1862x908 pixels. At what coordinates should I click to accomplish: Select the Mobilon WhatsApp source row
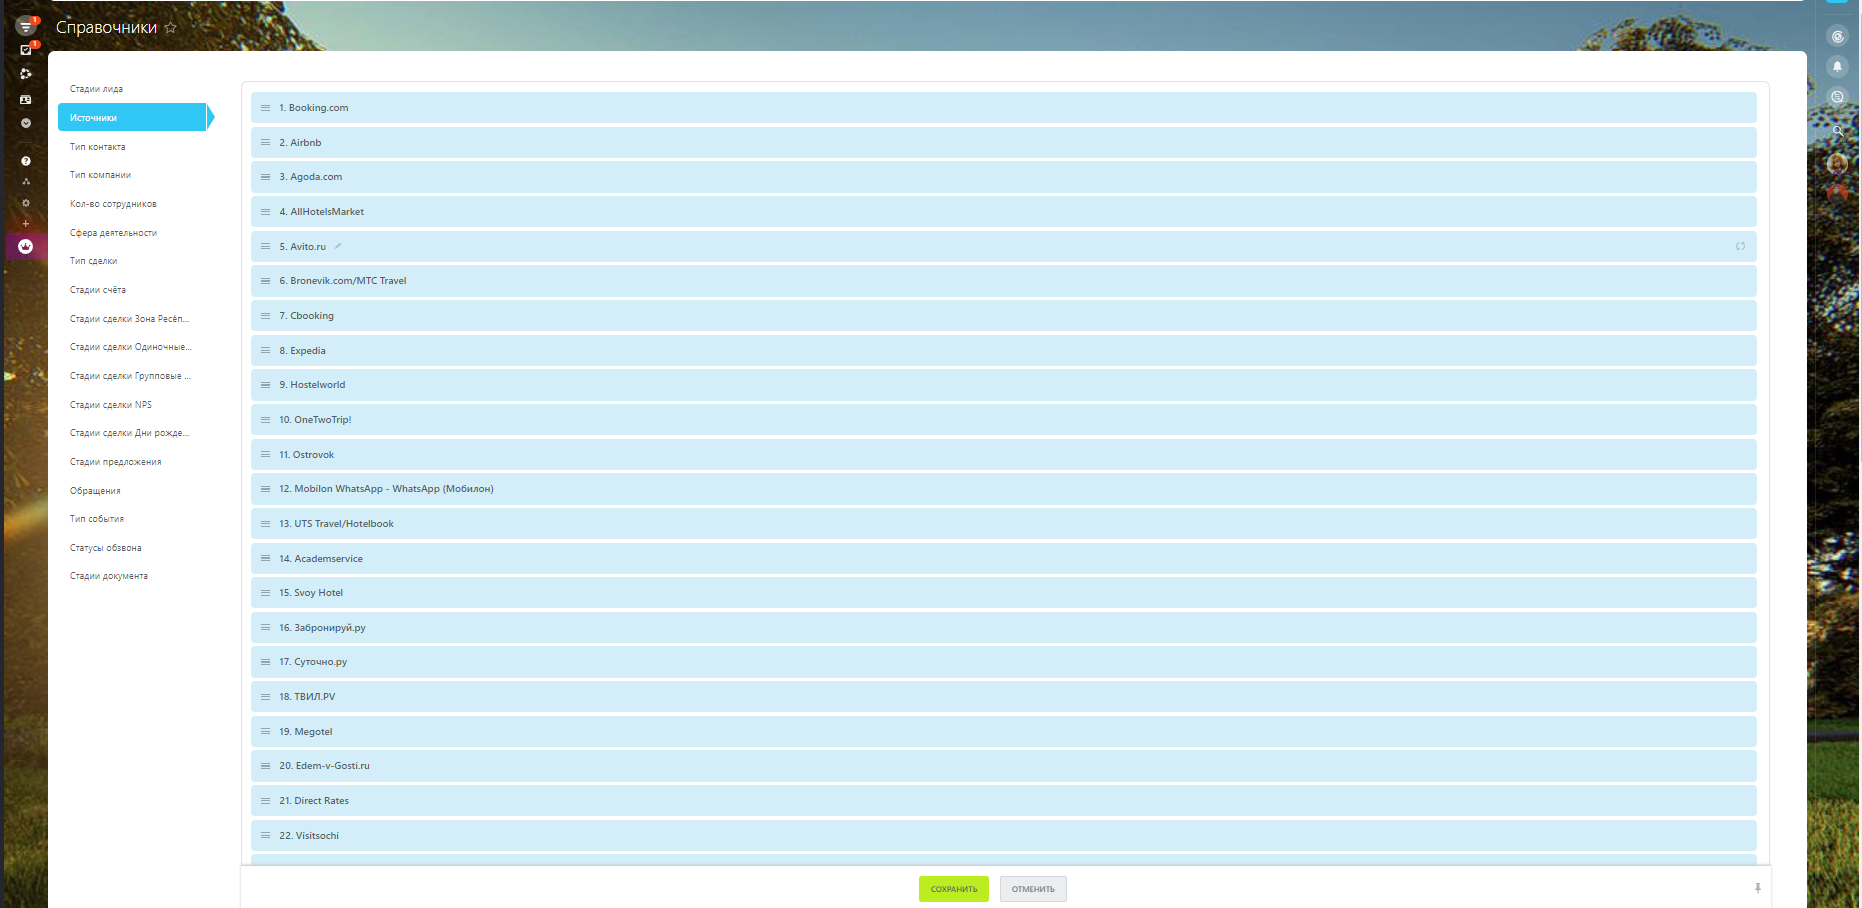1004,489
